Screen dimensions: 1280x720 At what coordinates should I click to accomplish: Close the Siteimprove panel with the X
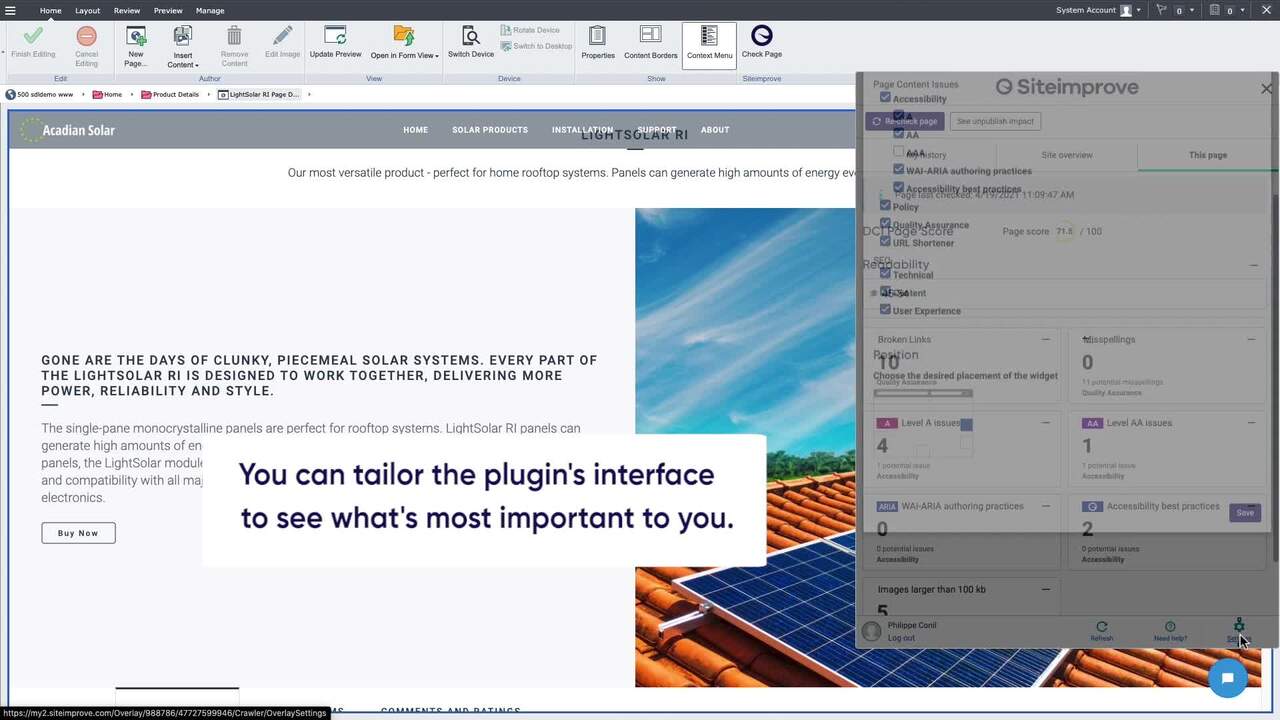point(1266,88)
